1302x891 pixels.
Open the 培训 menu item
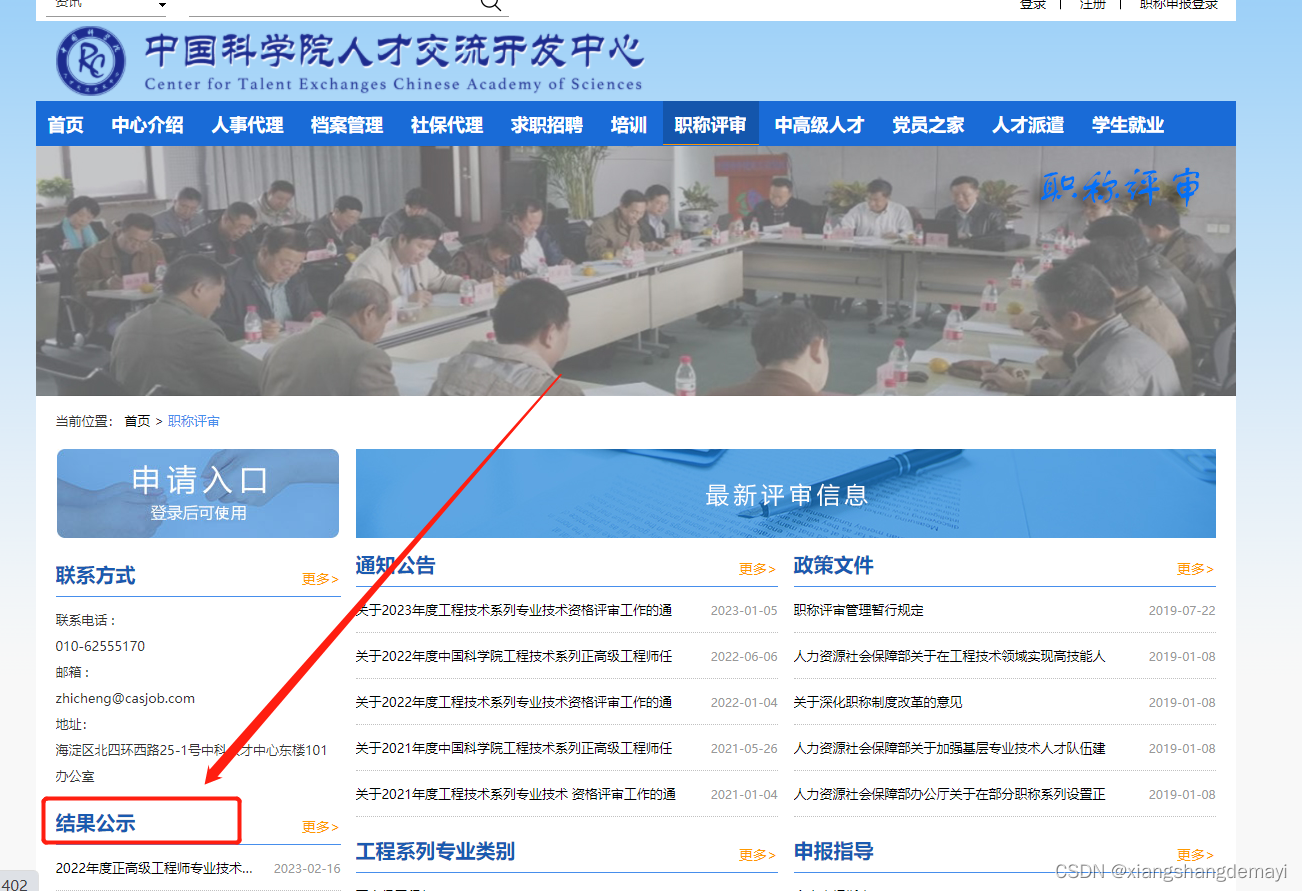pos(629,125)
